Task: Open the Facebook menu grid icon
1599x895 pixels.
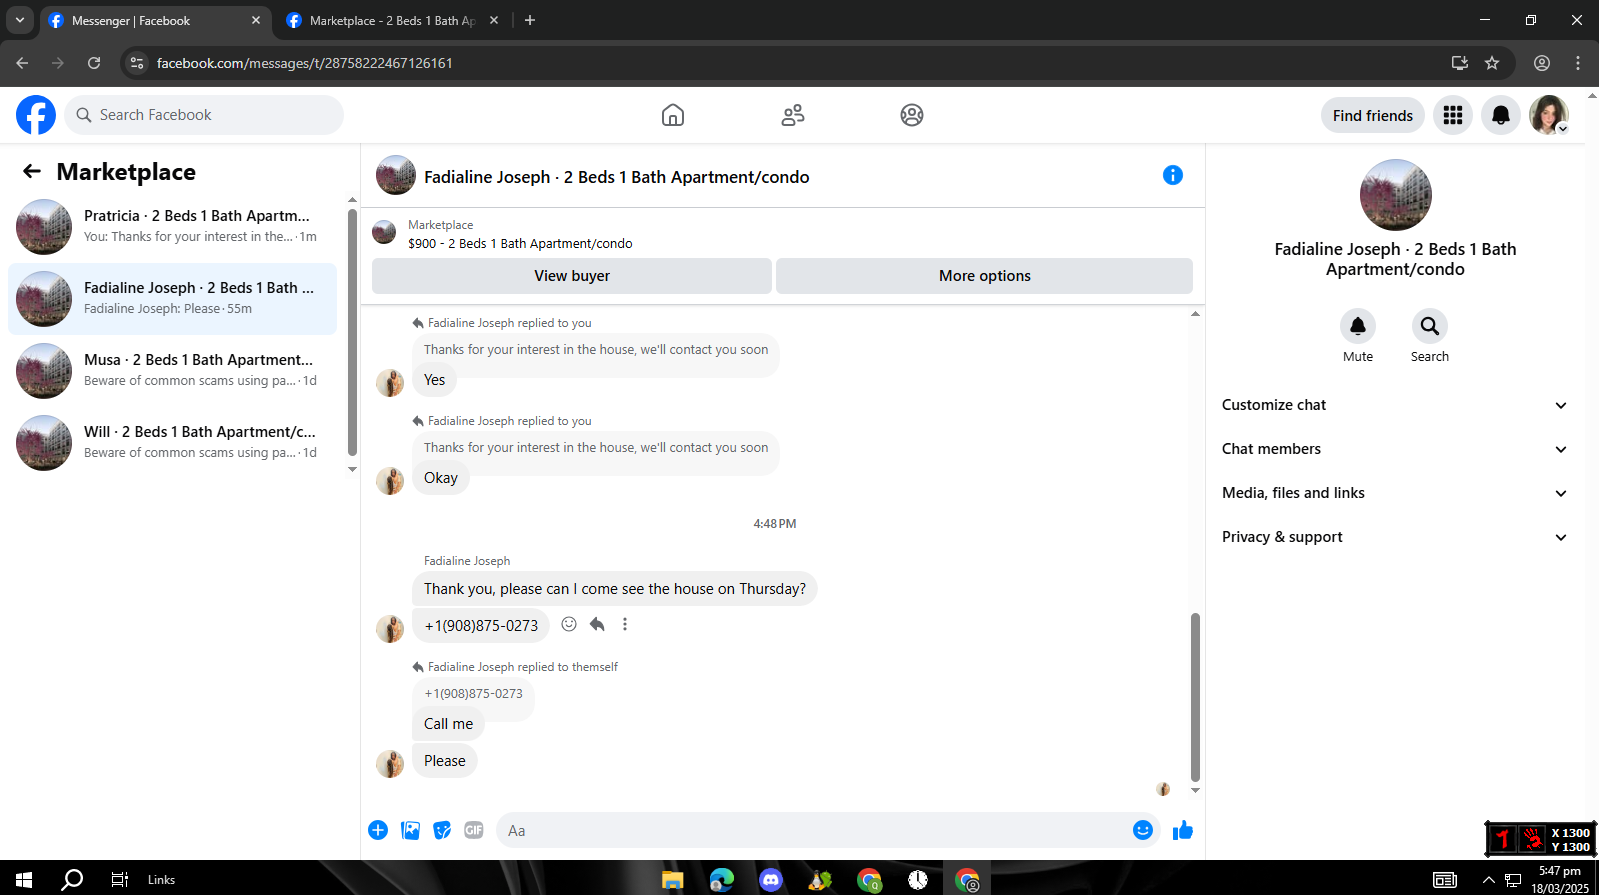Action: 1453,116
